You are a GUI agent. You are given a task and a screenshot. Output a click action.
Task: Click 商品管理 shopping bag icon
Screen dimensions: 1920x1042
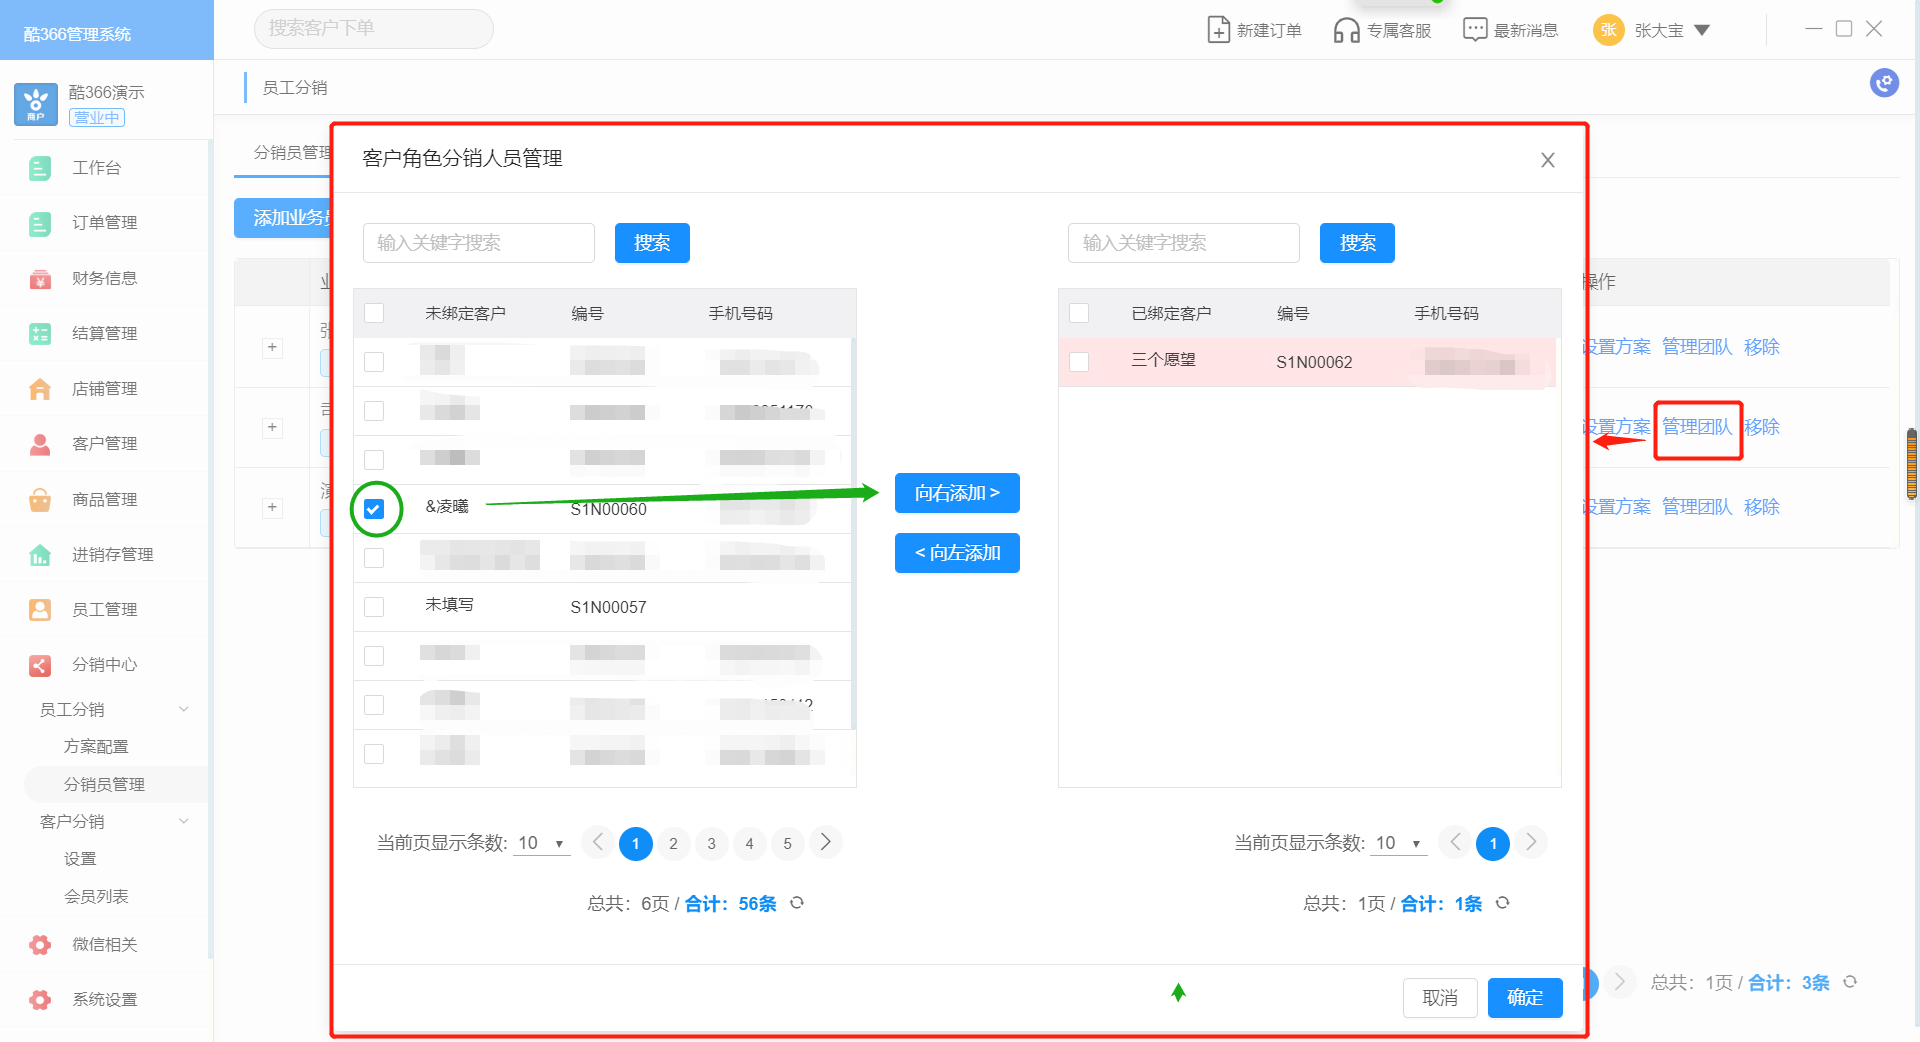pos(40,499)
